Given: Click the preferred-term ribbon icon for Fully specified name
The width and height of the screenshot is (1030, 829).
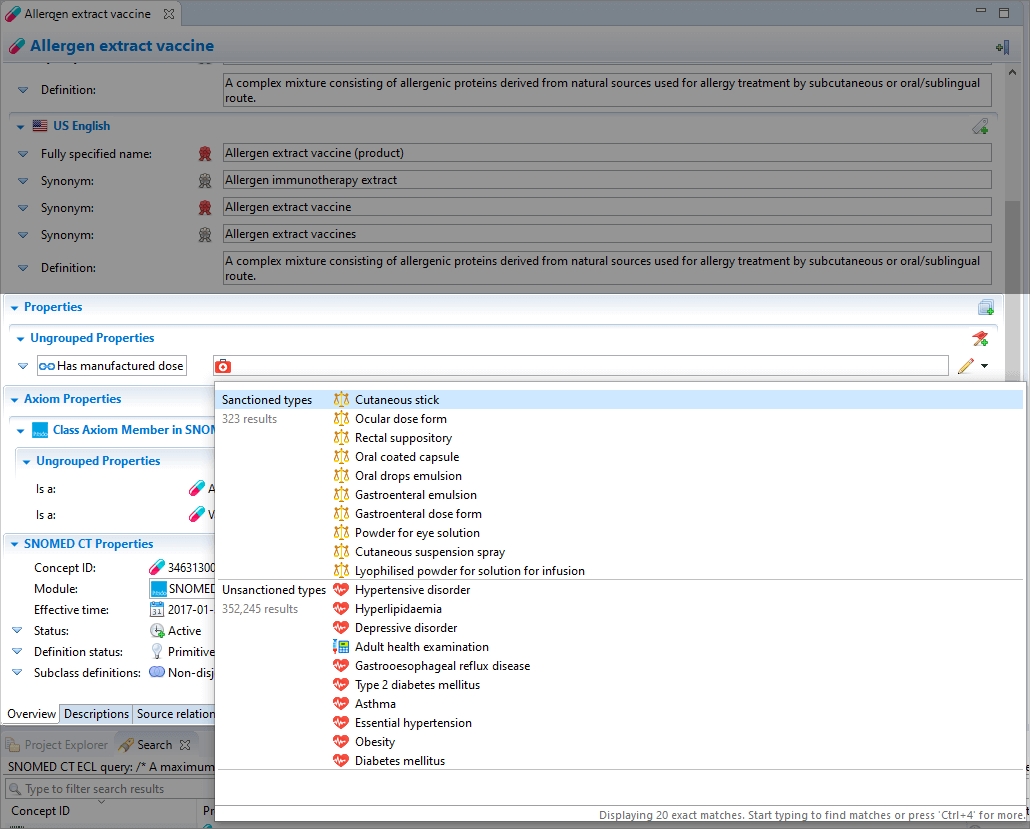Looking at the screenshot, I should tap(205, 154).
